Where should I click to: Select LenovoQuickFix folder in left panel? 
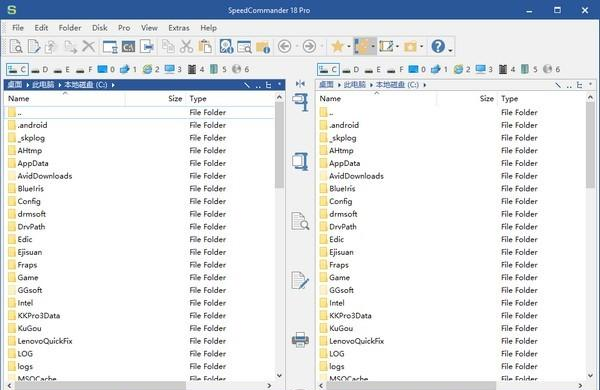click(x=45, y=341)
